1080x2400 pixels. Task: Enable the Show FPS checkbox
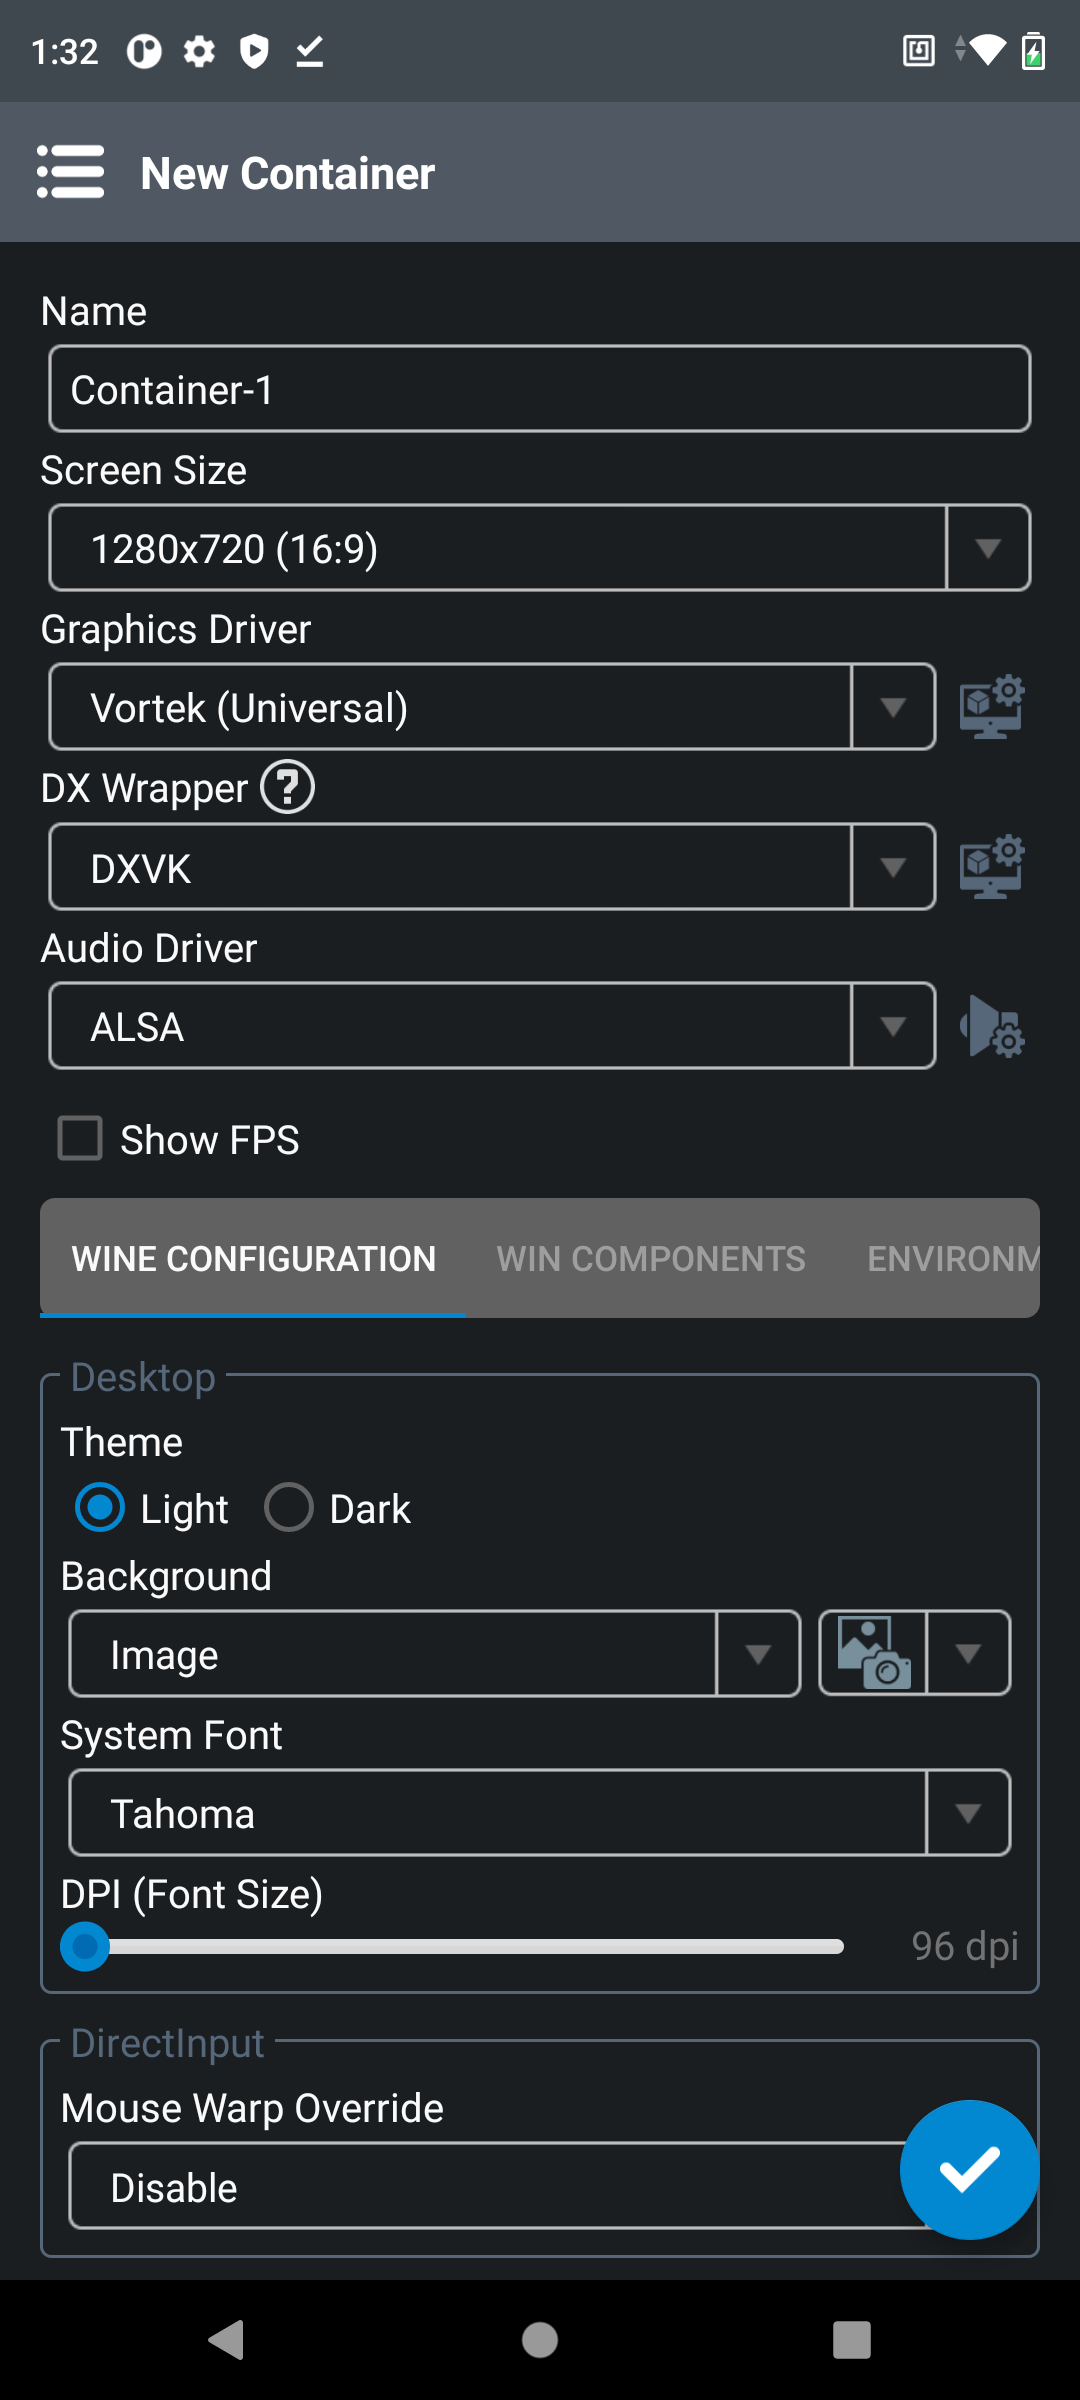click(80, 1139)
